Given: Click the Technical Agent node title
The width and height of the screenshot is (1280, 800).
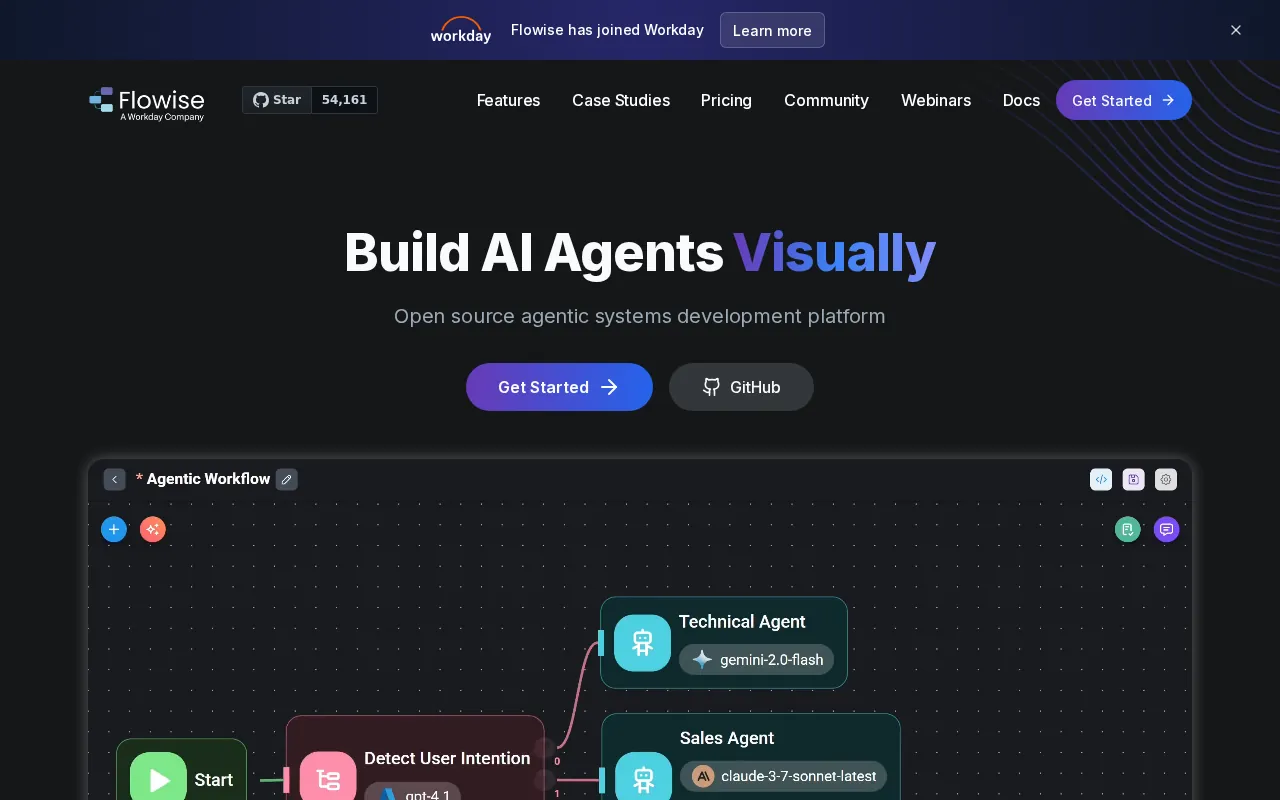Looking at the screenshot, I should point(742,622).
